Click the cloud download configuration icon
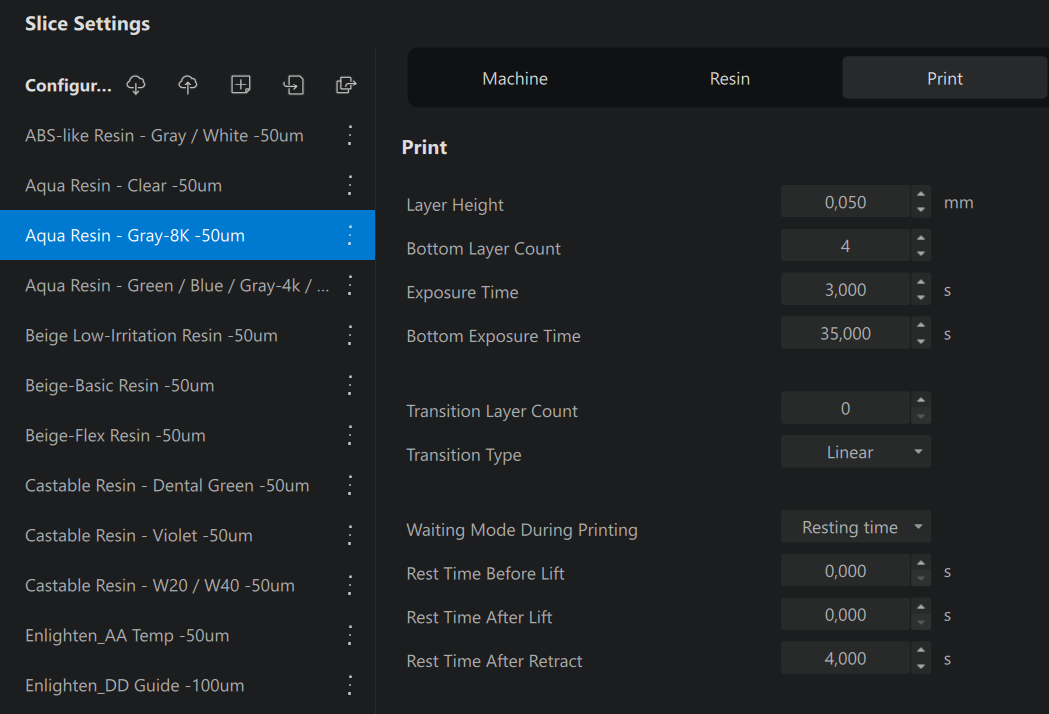Image resolution: width=1049 pixels, height=714 pixels. (136, 85)
